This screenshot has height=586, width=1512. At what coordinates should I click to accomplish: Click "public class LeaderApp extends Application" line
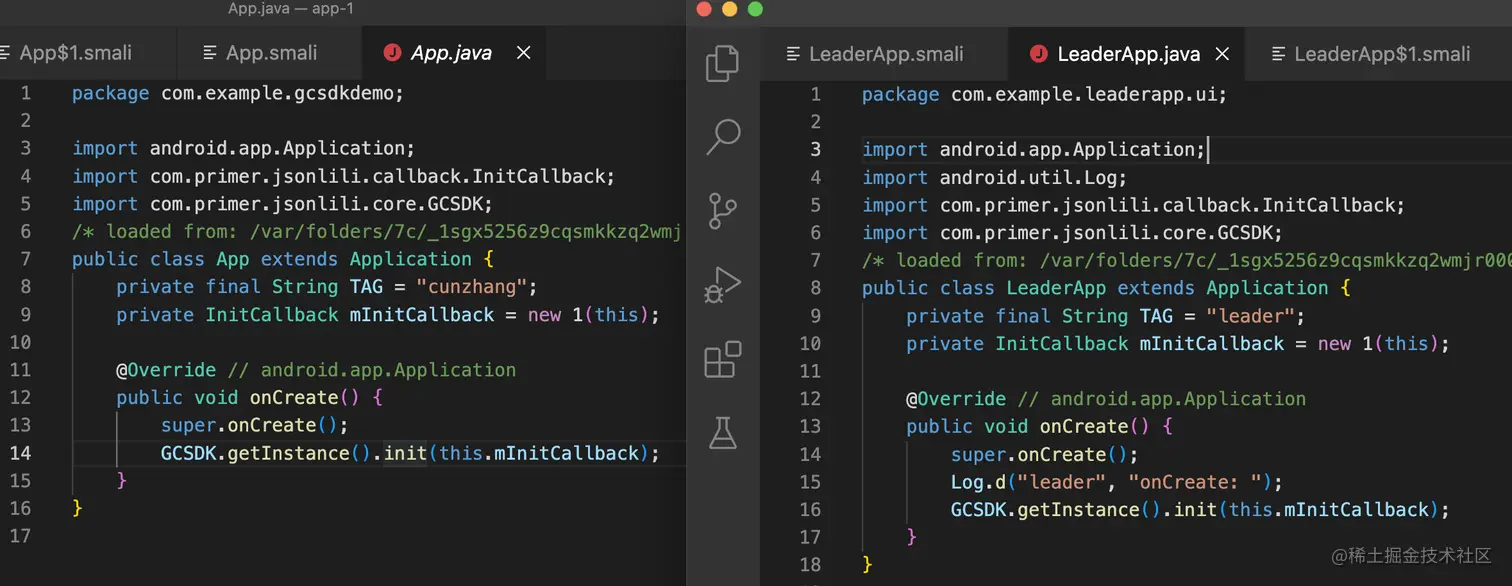tap(1106, 288)
